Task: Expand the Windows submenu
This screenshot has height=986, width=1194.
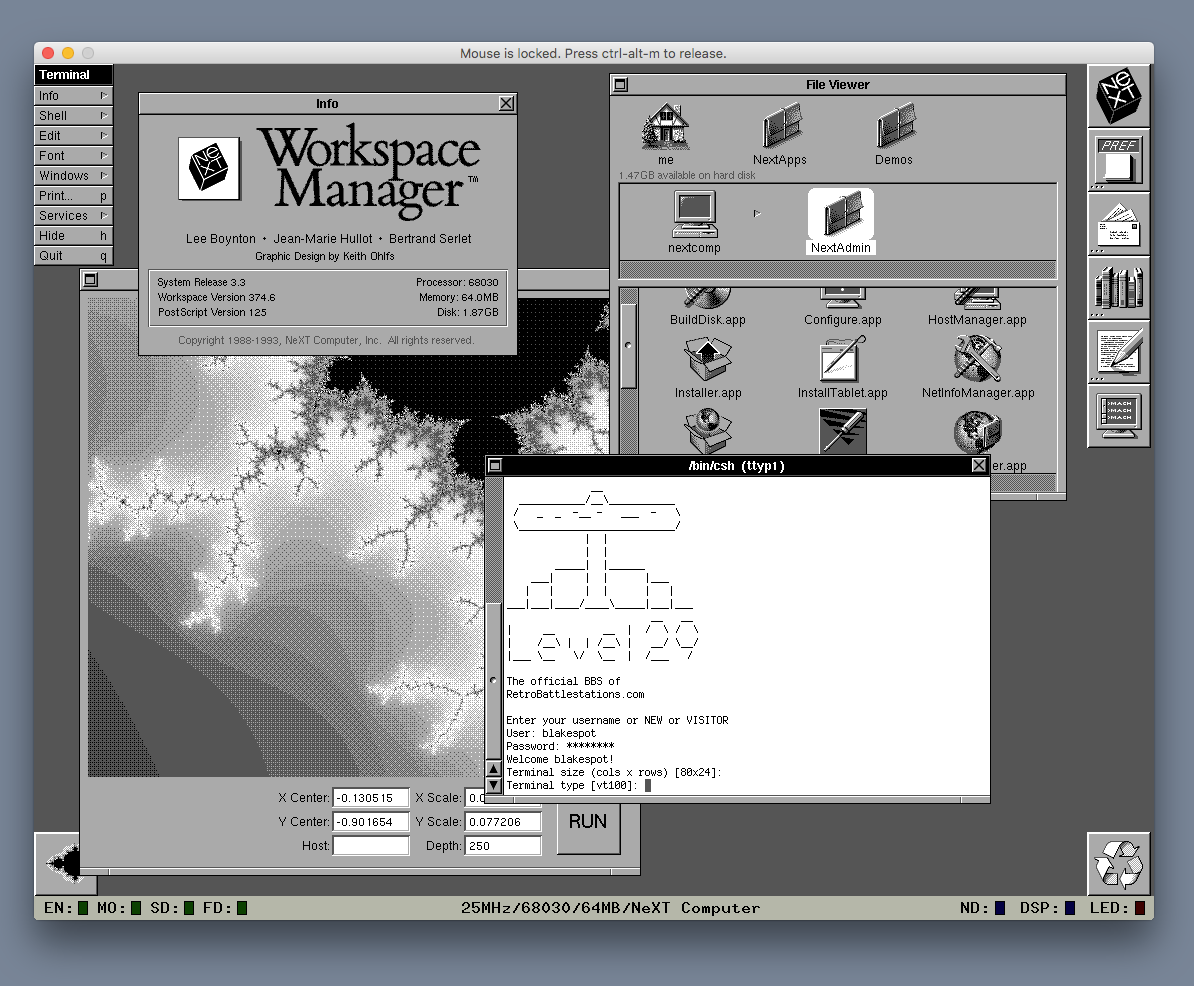Action: 73,175
